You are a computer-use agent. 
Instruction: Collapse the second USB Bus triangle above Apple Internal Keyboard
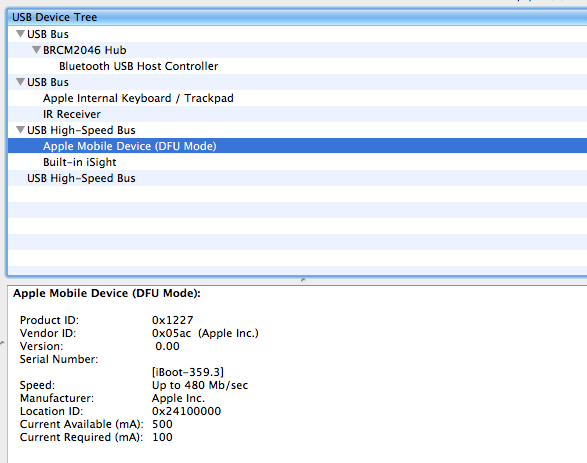tap(21, 82)
